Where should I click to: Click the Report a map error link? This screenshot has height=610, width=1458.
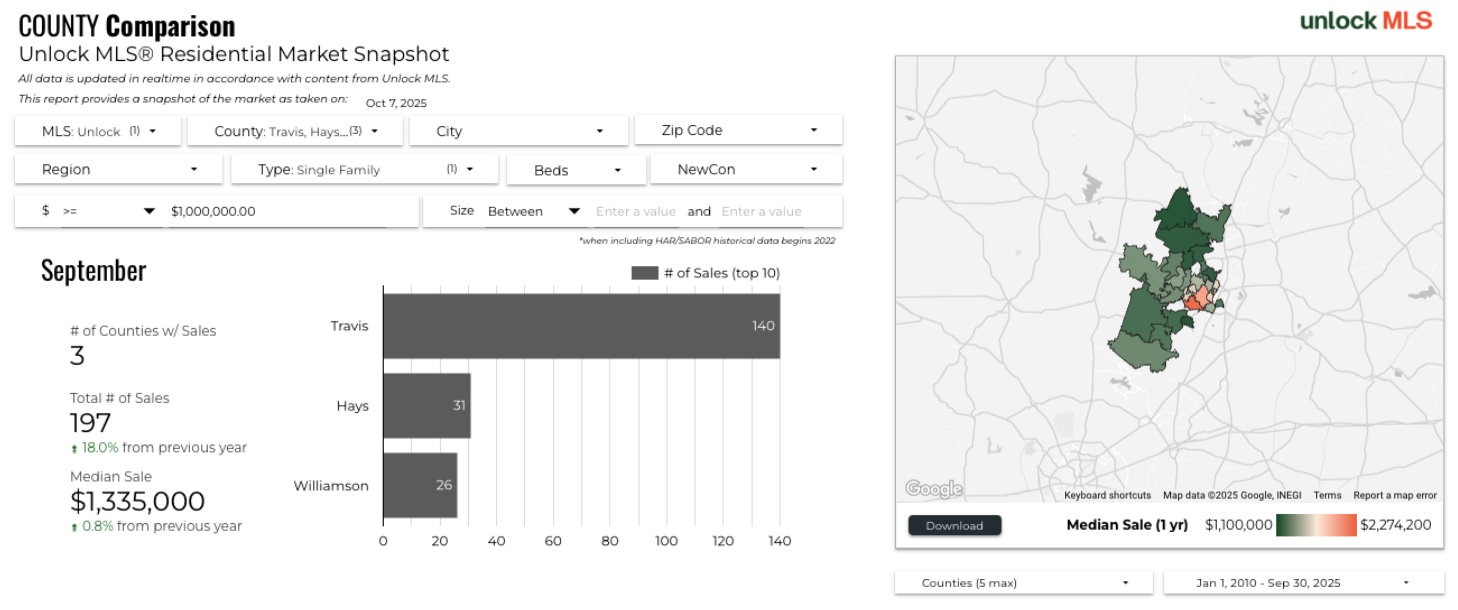[1394, 495]
